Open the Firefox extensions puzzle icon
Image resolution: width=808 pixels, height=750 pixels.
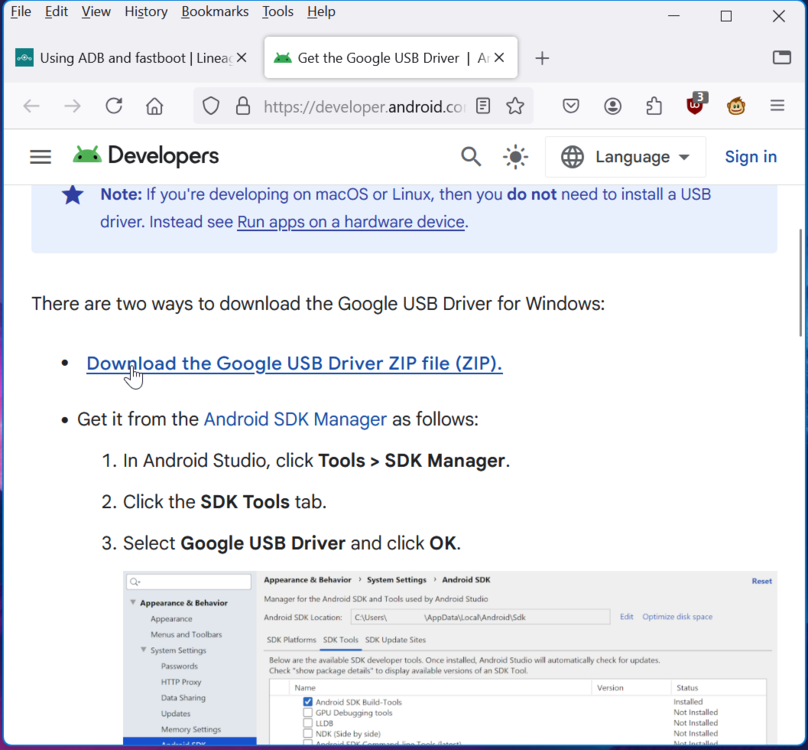653,105
